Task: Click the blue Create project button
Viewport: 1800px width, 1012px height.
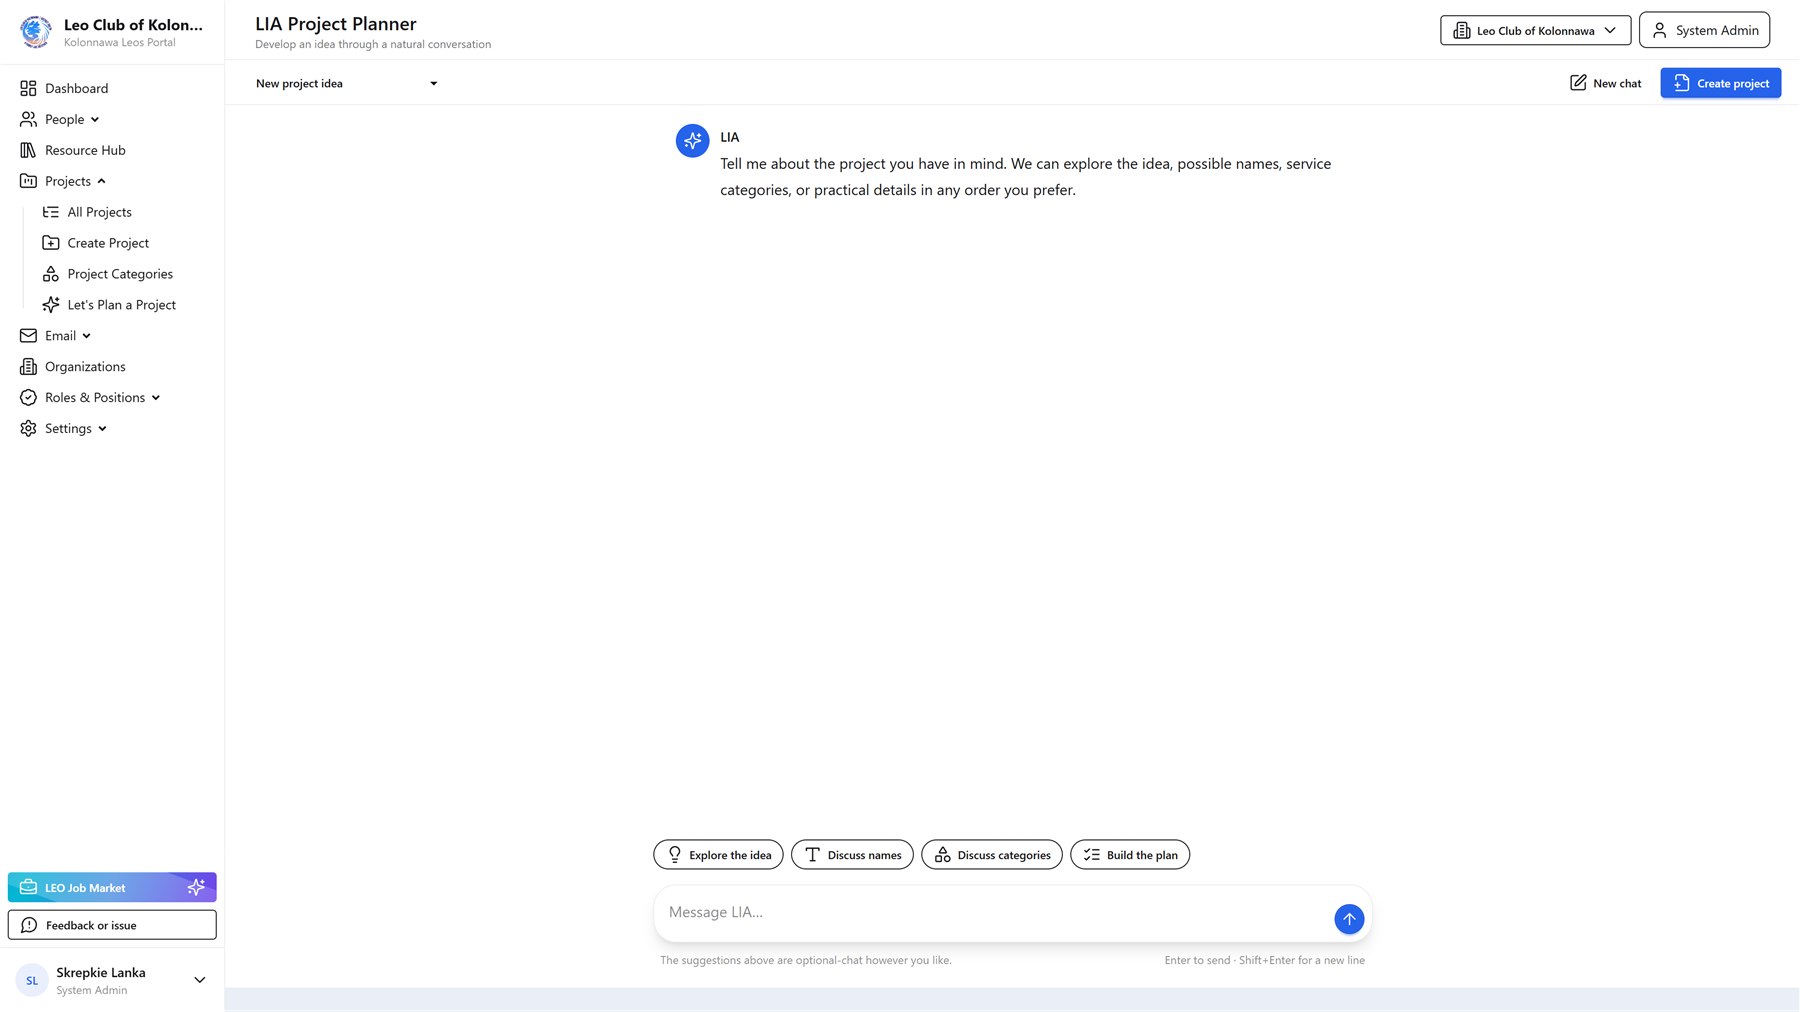Action: [x=1720, y=83]
